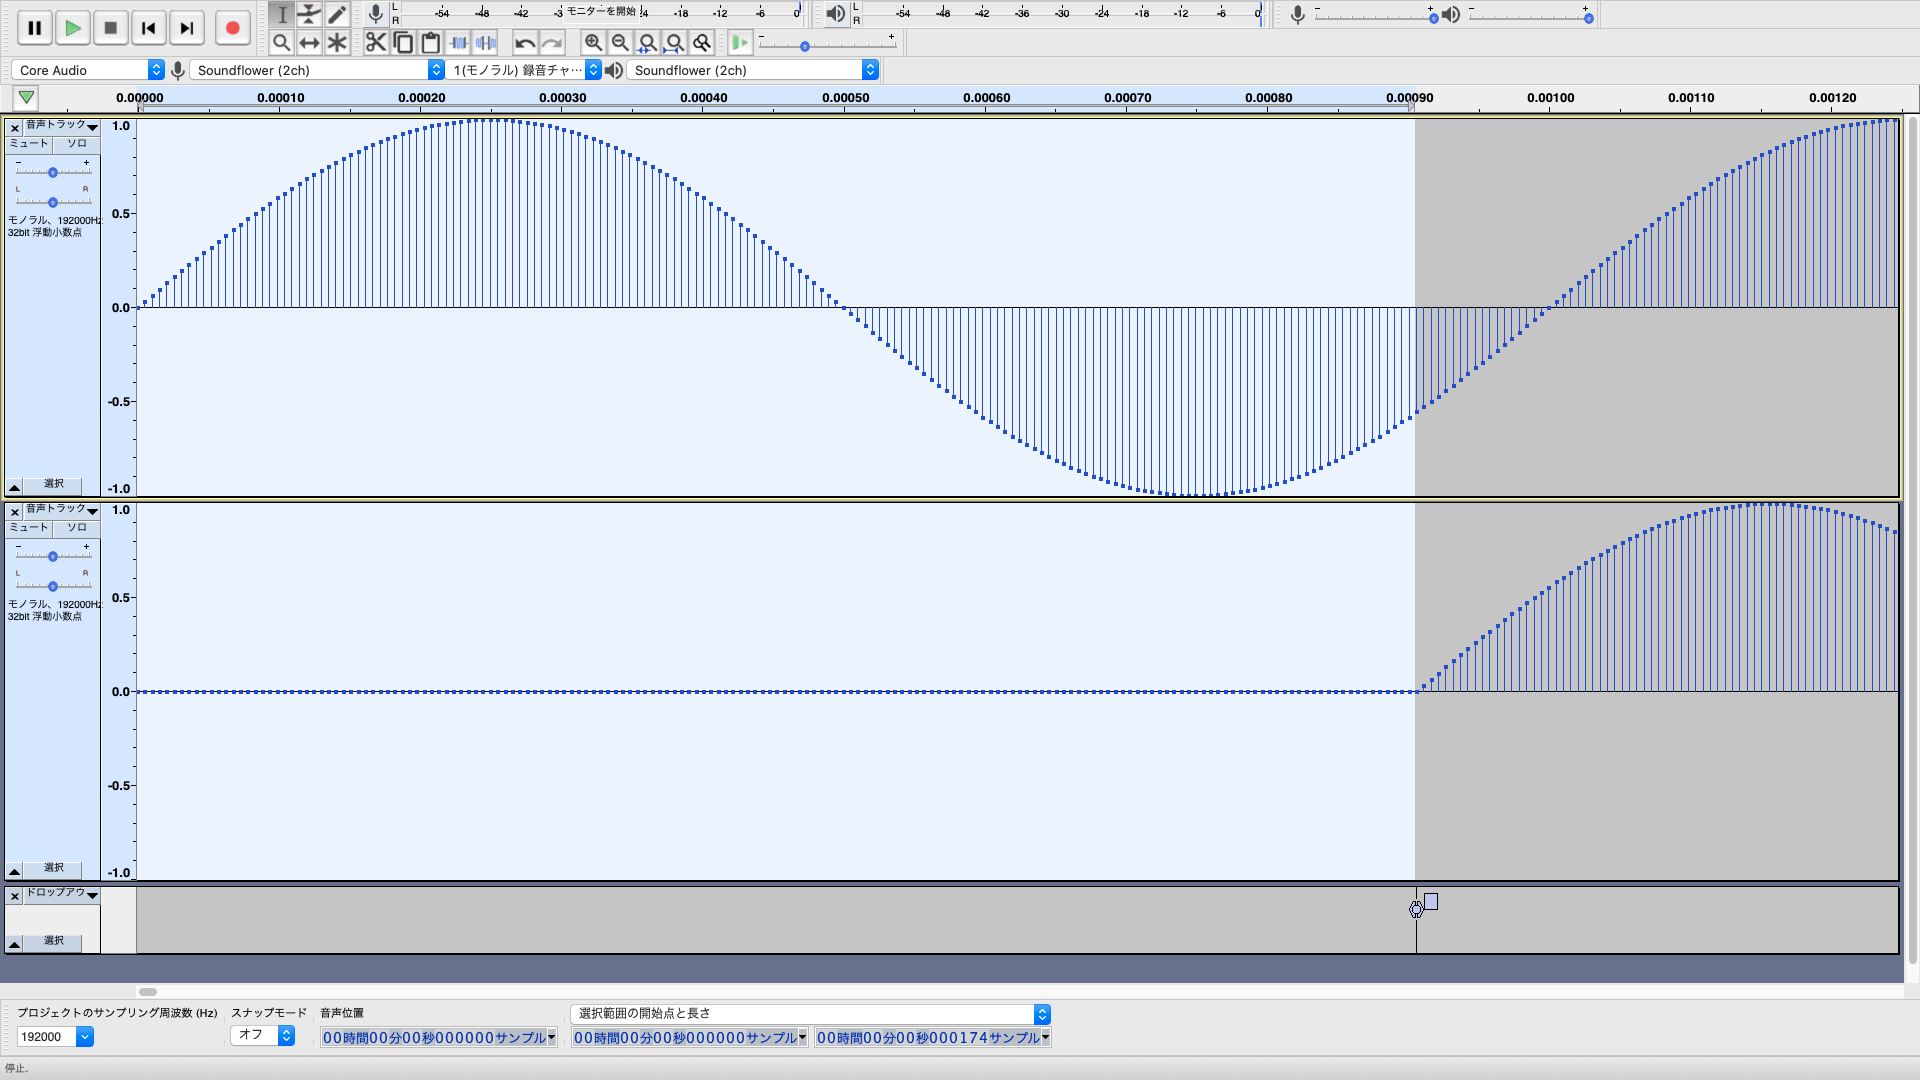Click the red Record button
Image resolution: width=1920 pixels, height=1080 pixels.
(233, 28)
